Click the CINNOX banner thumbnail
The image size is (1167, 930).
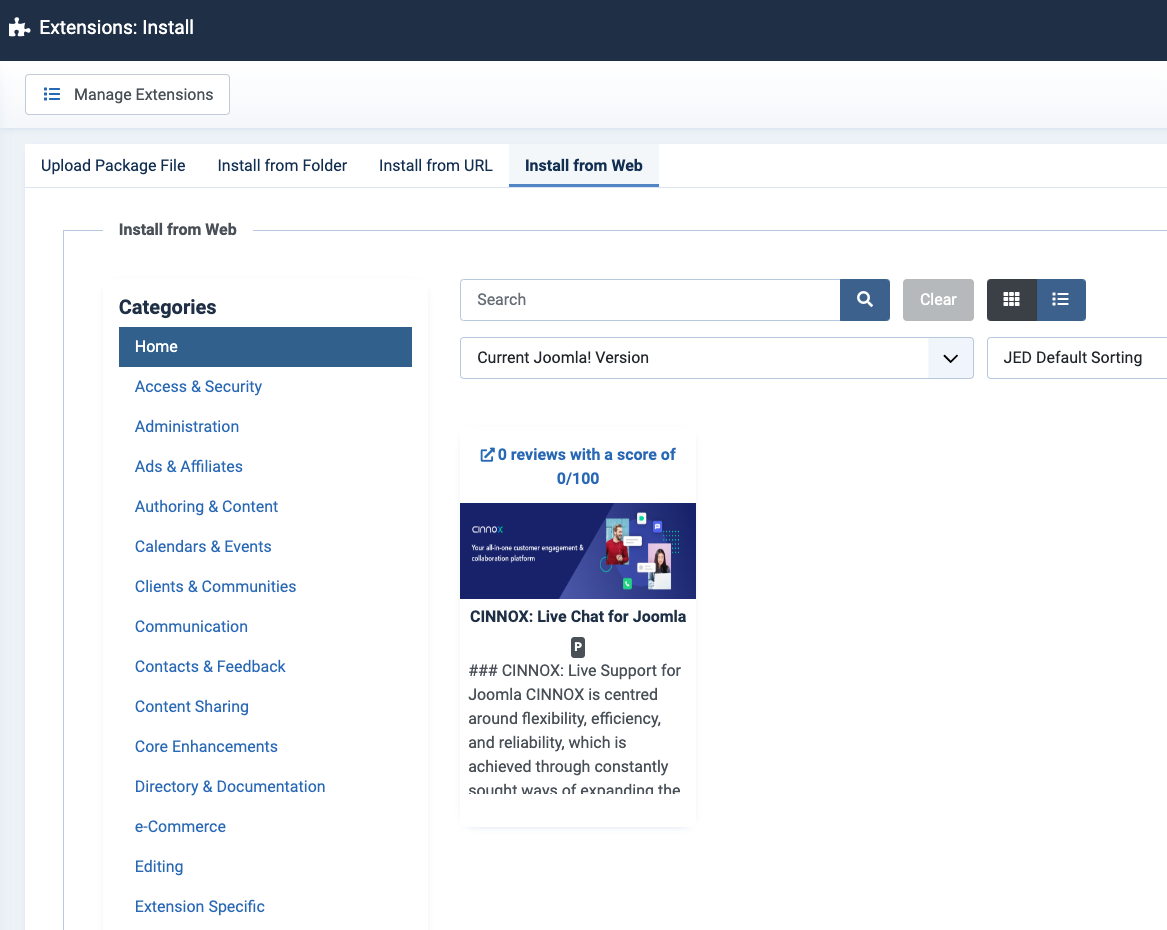578,551
